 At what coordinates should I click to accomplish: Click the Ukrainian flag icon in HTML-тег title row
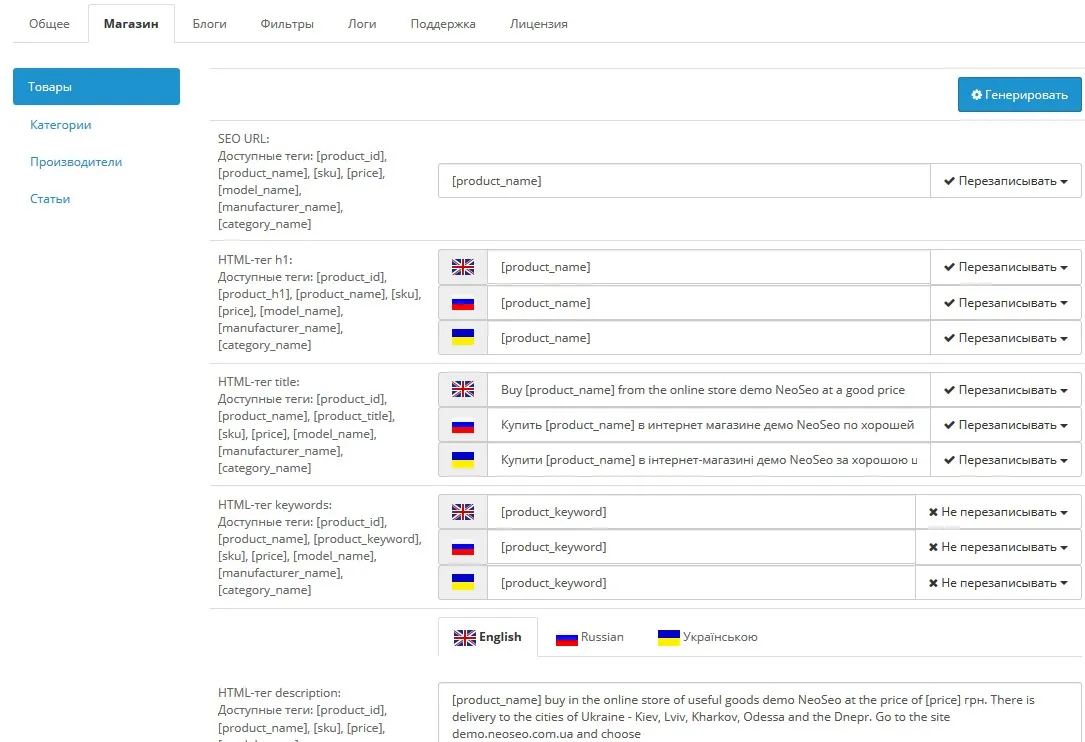point(463,460)
